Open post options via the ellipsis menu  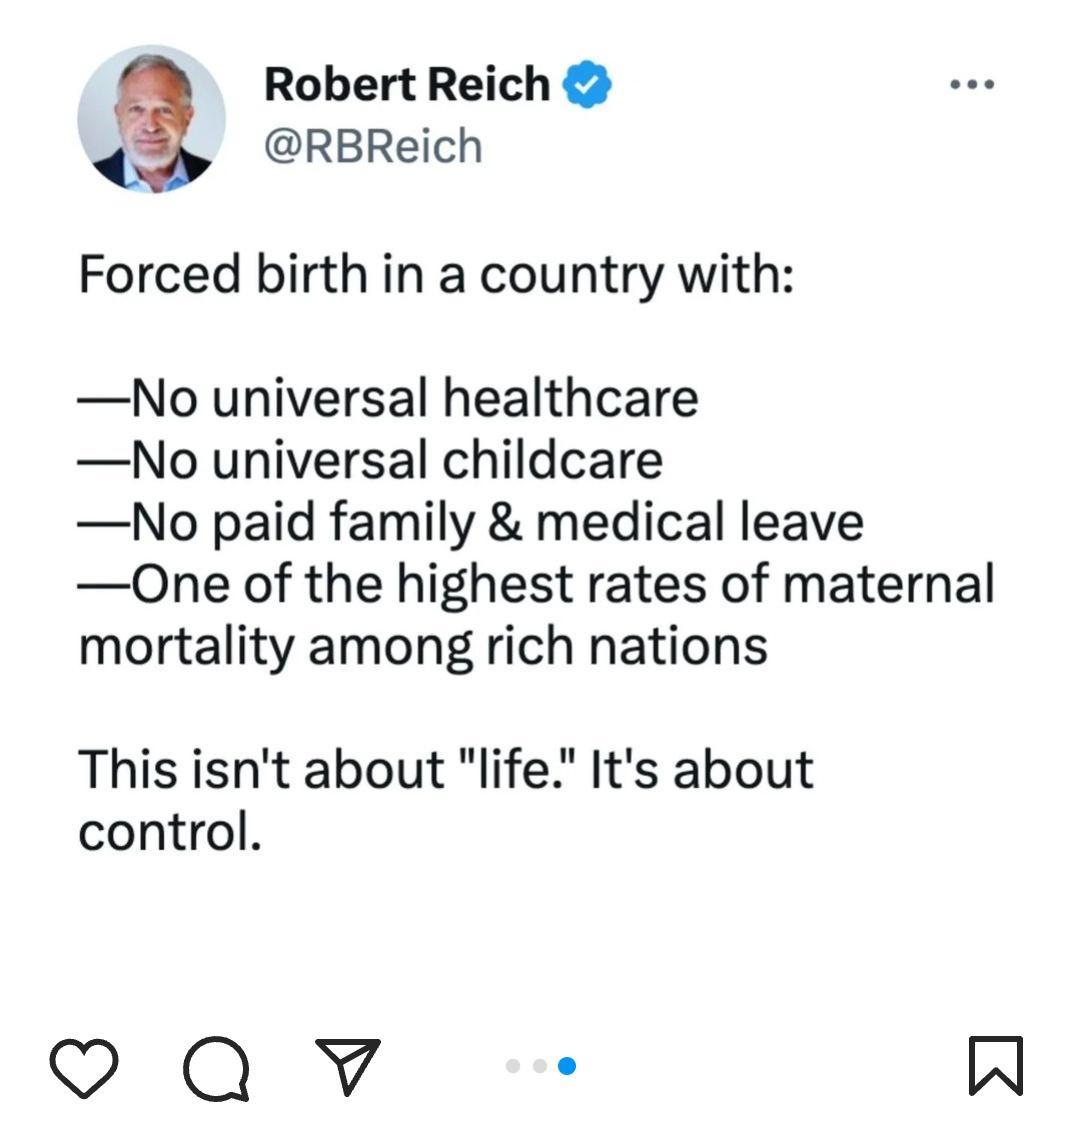click(970, 85)
